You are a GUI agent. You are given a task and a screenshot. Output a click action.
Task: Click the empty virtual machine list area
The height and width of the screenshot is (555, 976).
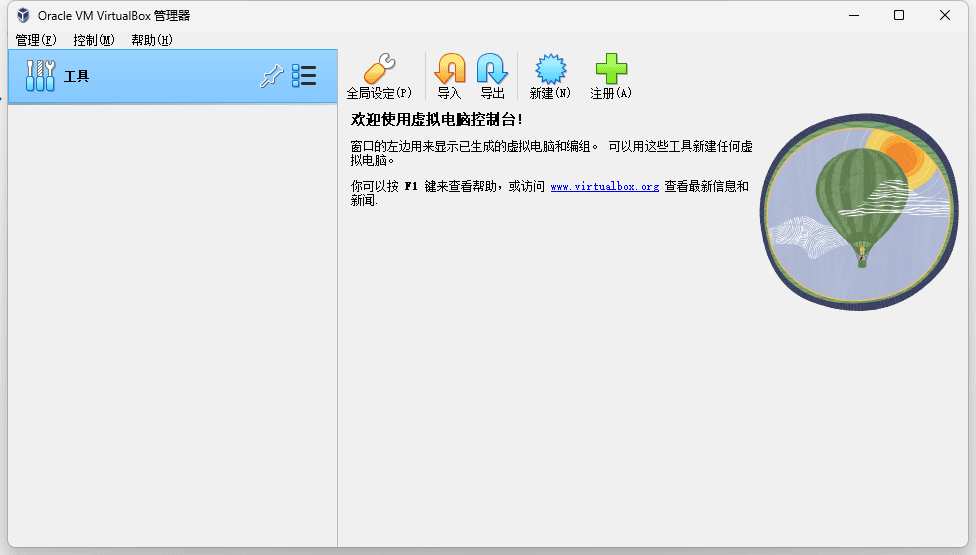pyautogui.click(x=172, y=320)
